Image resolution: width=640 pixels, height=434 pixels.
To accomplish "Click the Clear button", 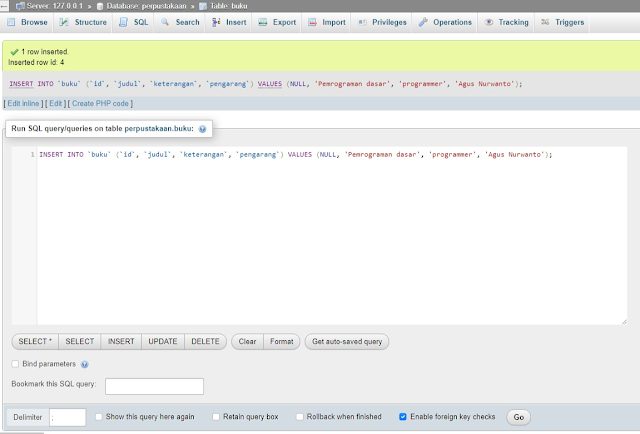I will [x=247, y=342].
